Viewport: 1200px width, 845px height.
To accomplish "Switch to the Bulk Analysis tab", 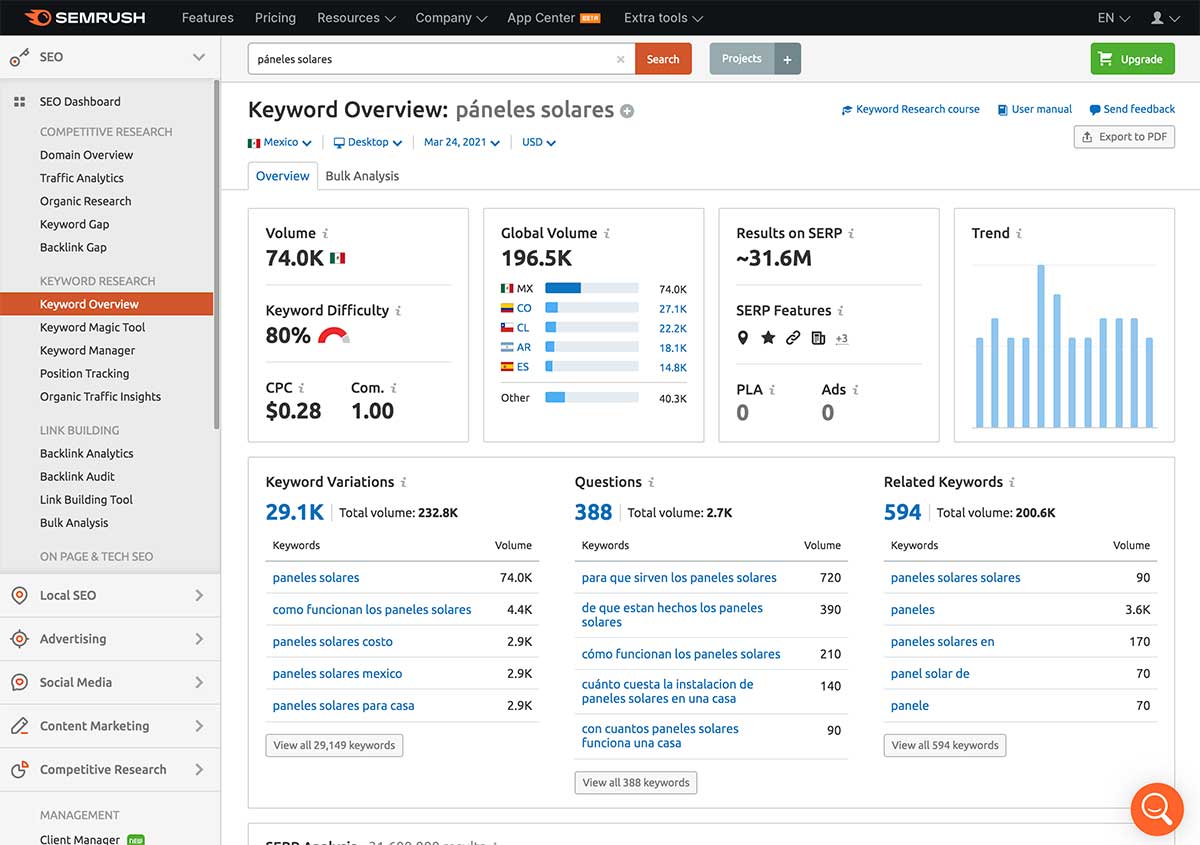I will (x=362, y=176).
